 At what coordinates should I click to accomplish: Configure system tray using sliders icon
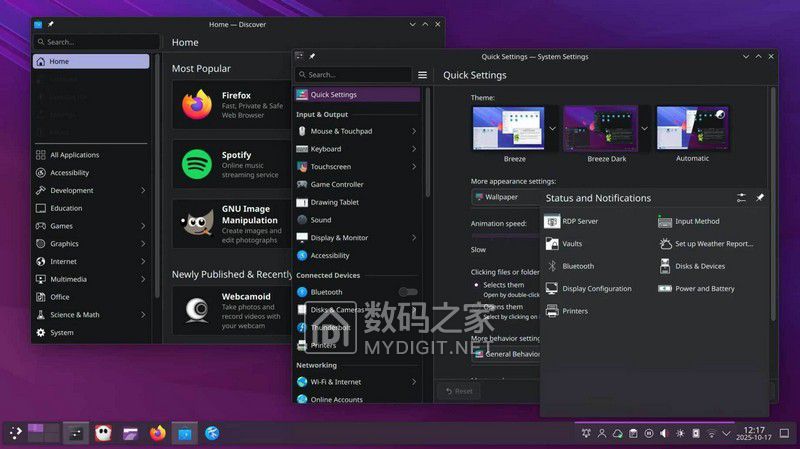(741, 198)
